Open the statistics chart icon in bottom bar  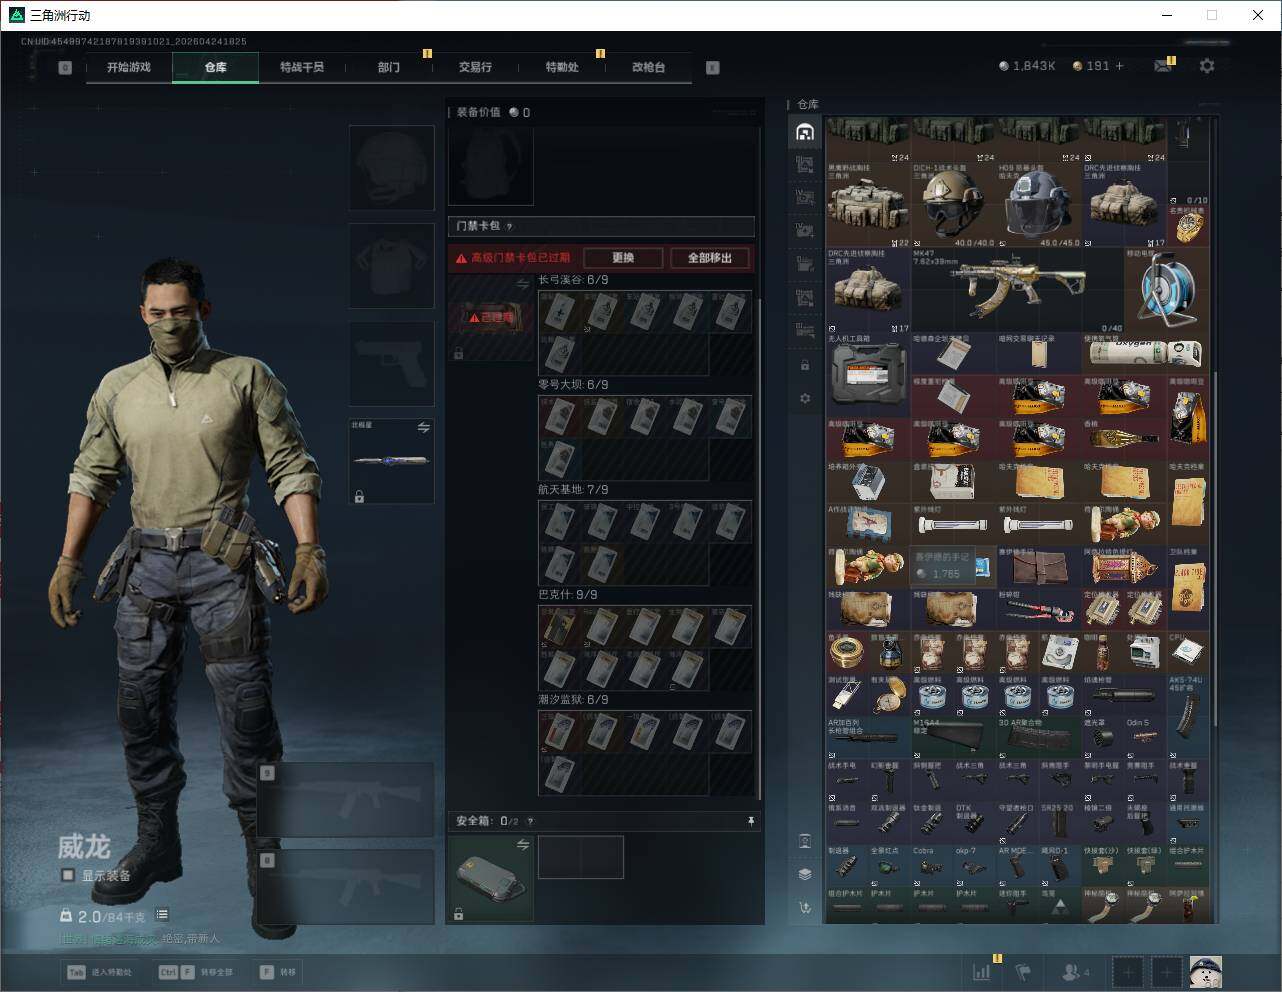pyautogui.click(x=982, y=971)
